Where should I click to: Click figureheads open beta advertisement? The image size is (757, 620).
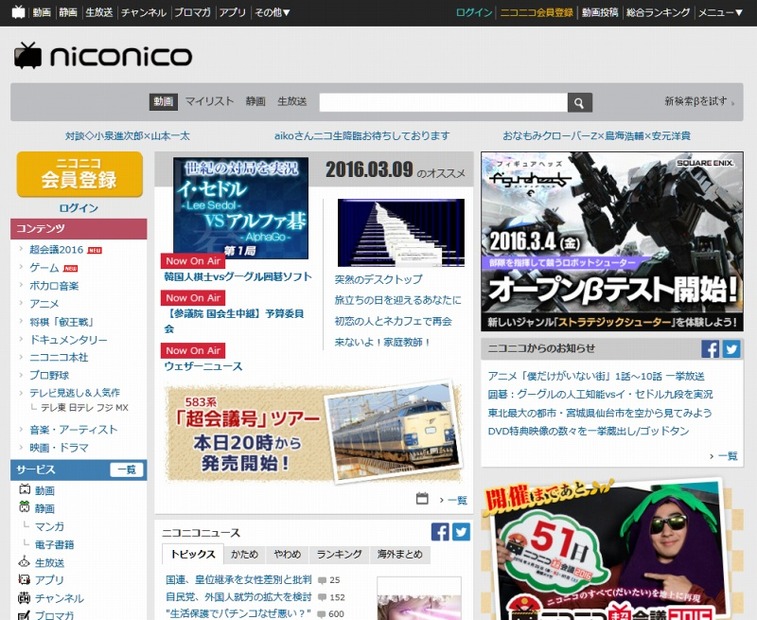click(612, 241)
